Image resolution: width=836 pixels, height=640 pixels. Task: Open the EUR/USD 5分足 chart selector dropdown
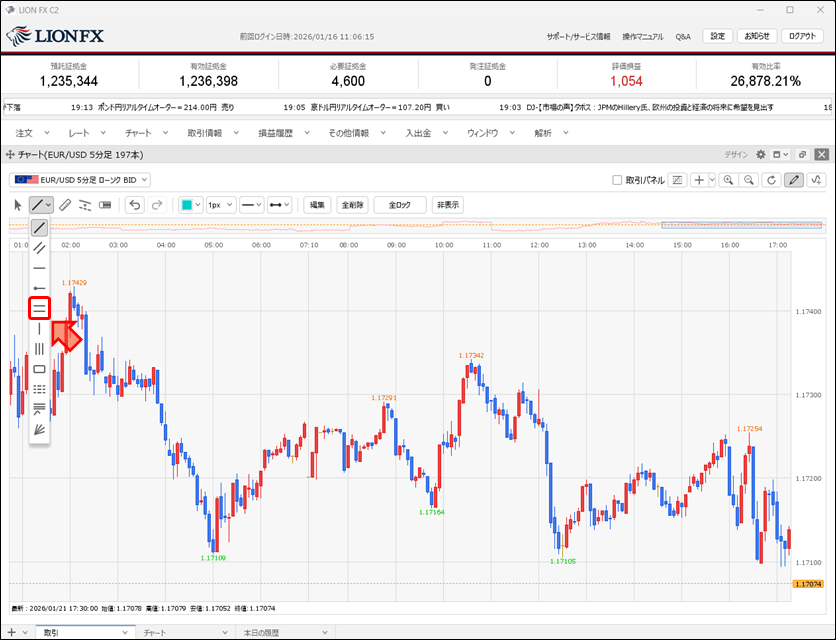pyautogui.click(x=80, y=180)
